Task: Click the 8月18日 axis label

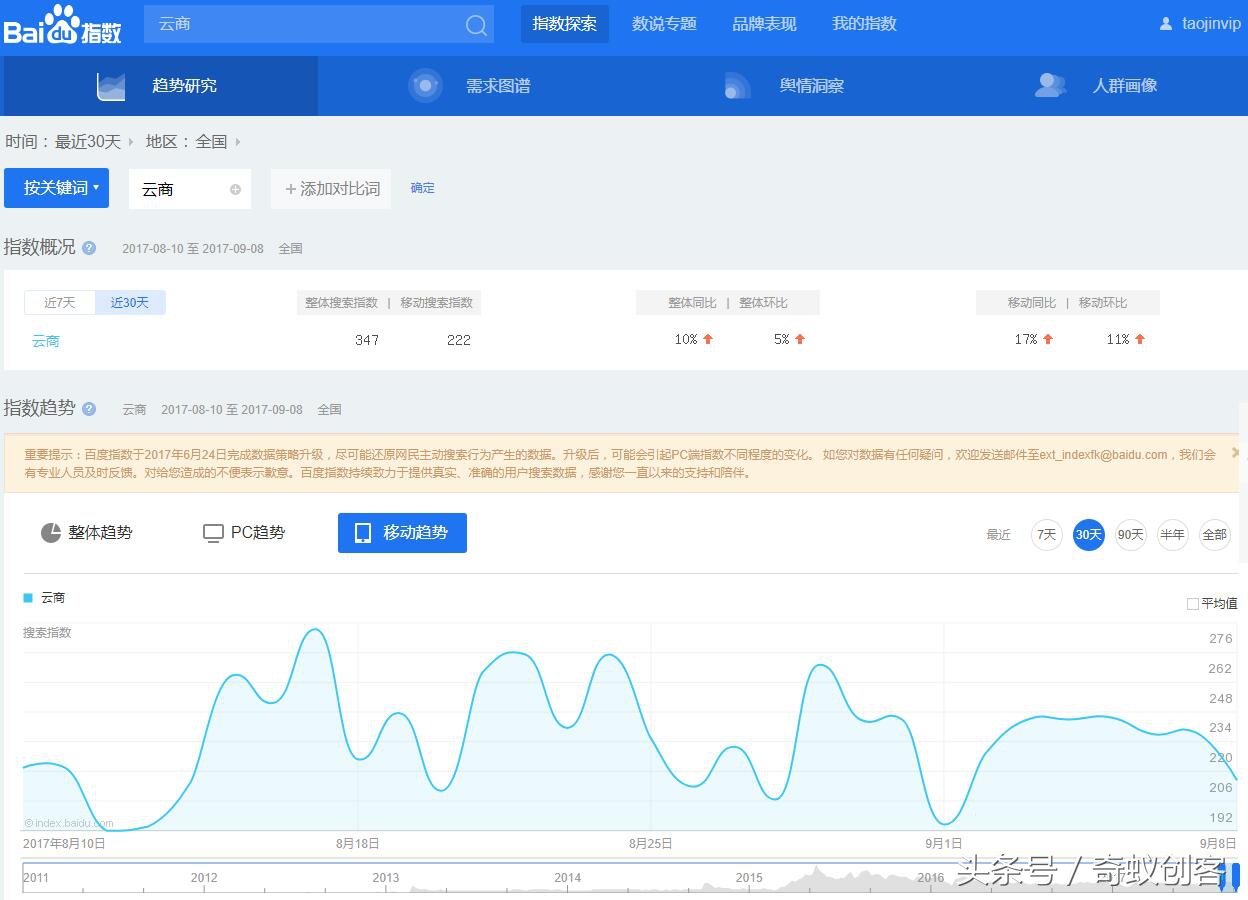Action: pos(358,844)
